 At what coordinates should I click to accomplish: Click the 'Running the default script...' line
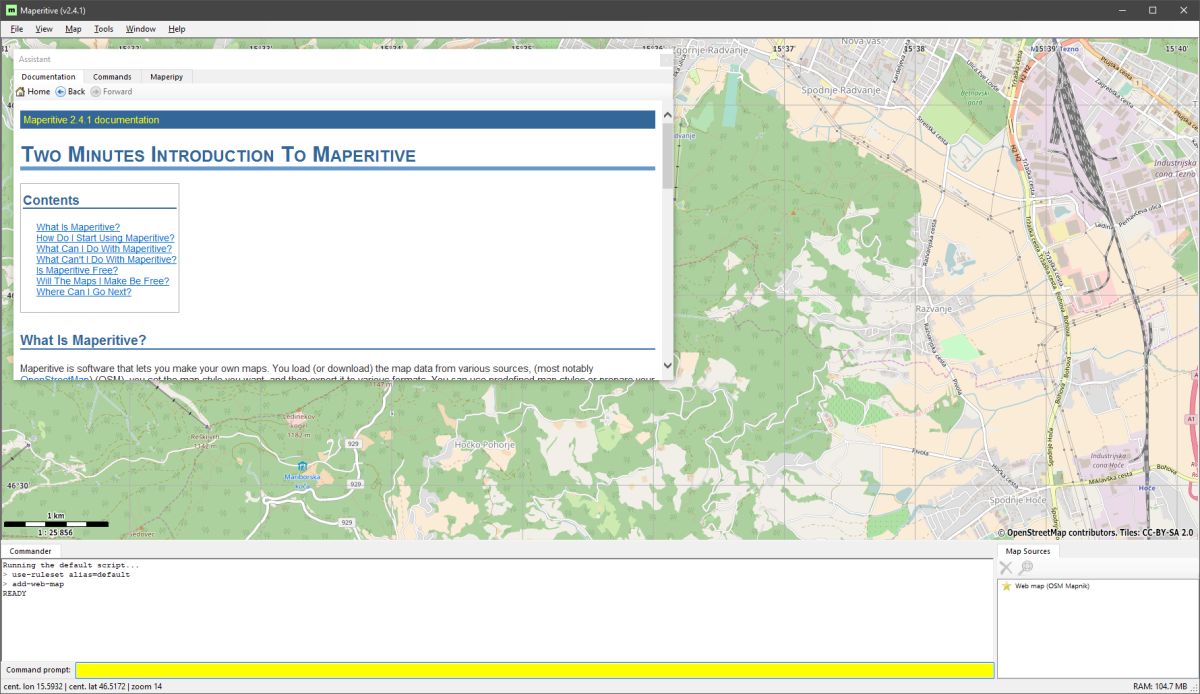click(71, 566)
